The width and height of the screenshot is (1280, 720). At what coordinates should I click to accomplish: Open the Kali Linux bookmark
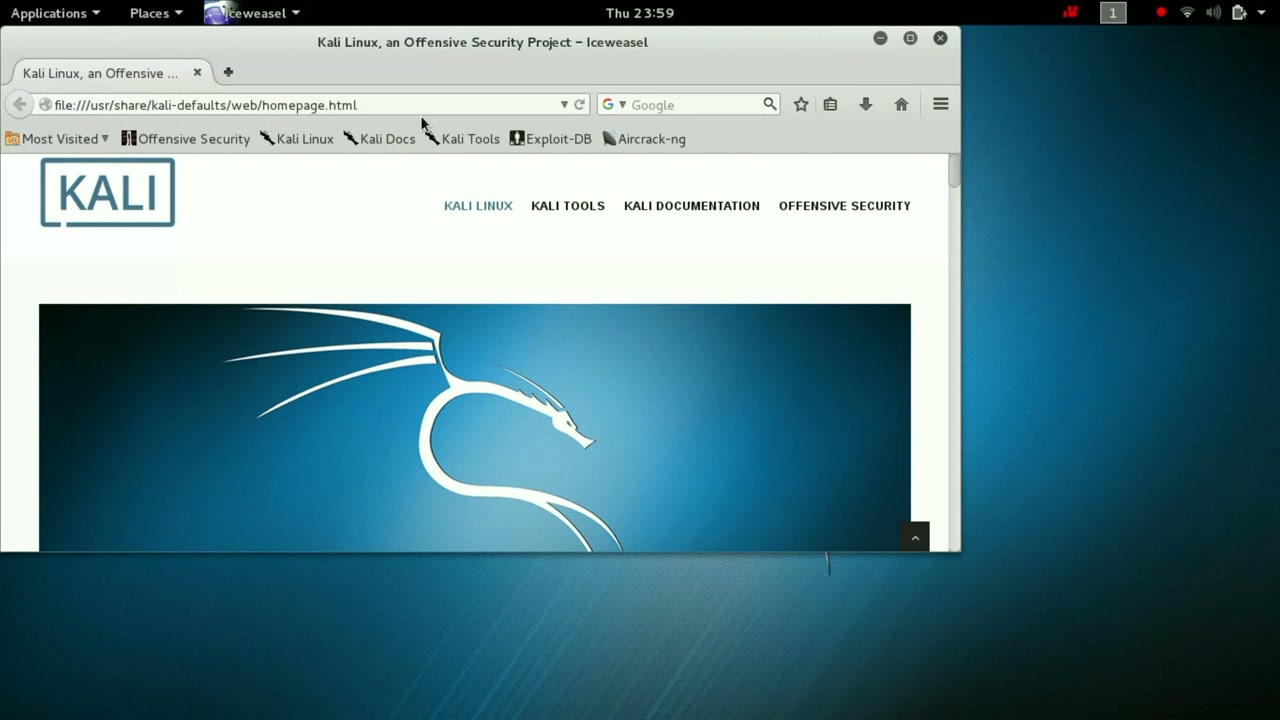coord(297,139)
